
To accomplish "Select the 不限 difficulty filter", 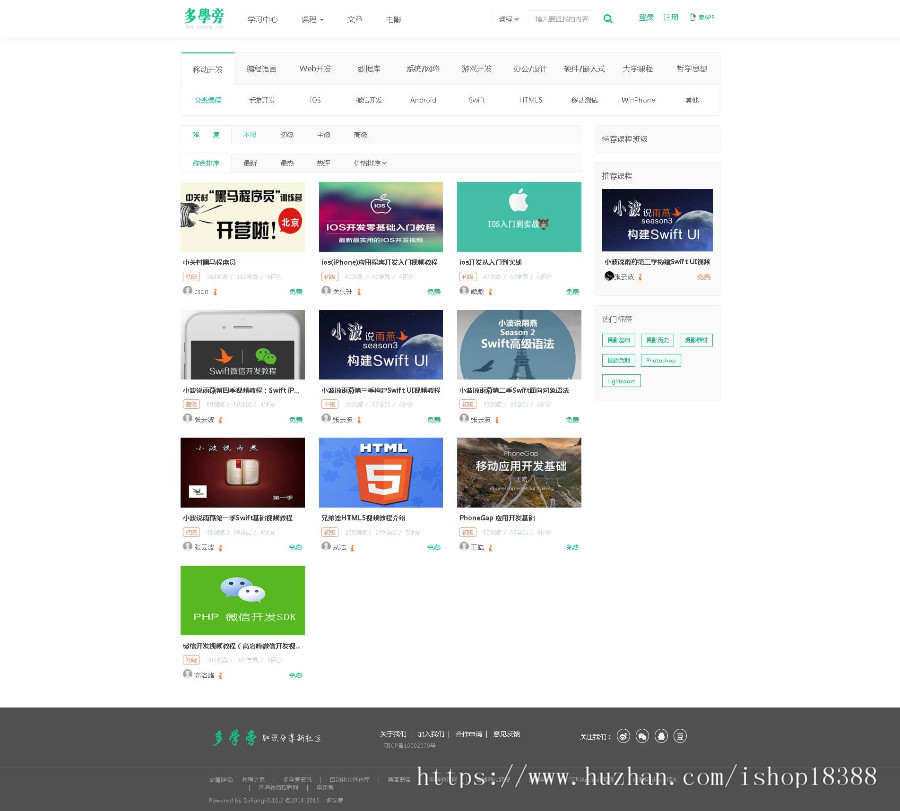I will point(250,135).
